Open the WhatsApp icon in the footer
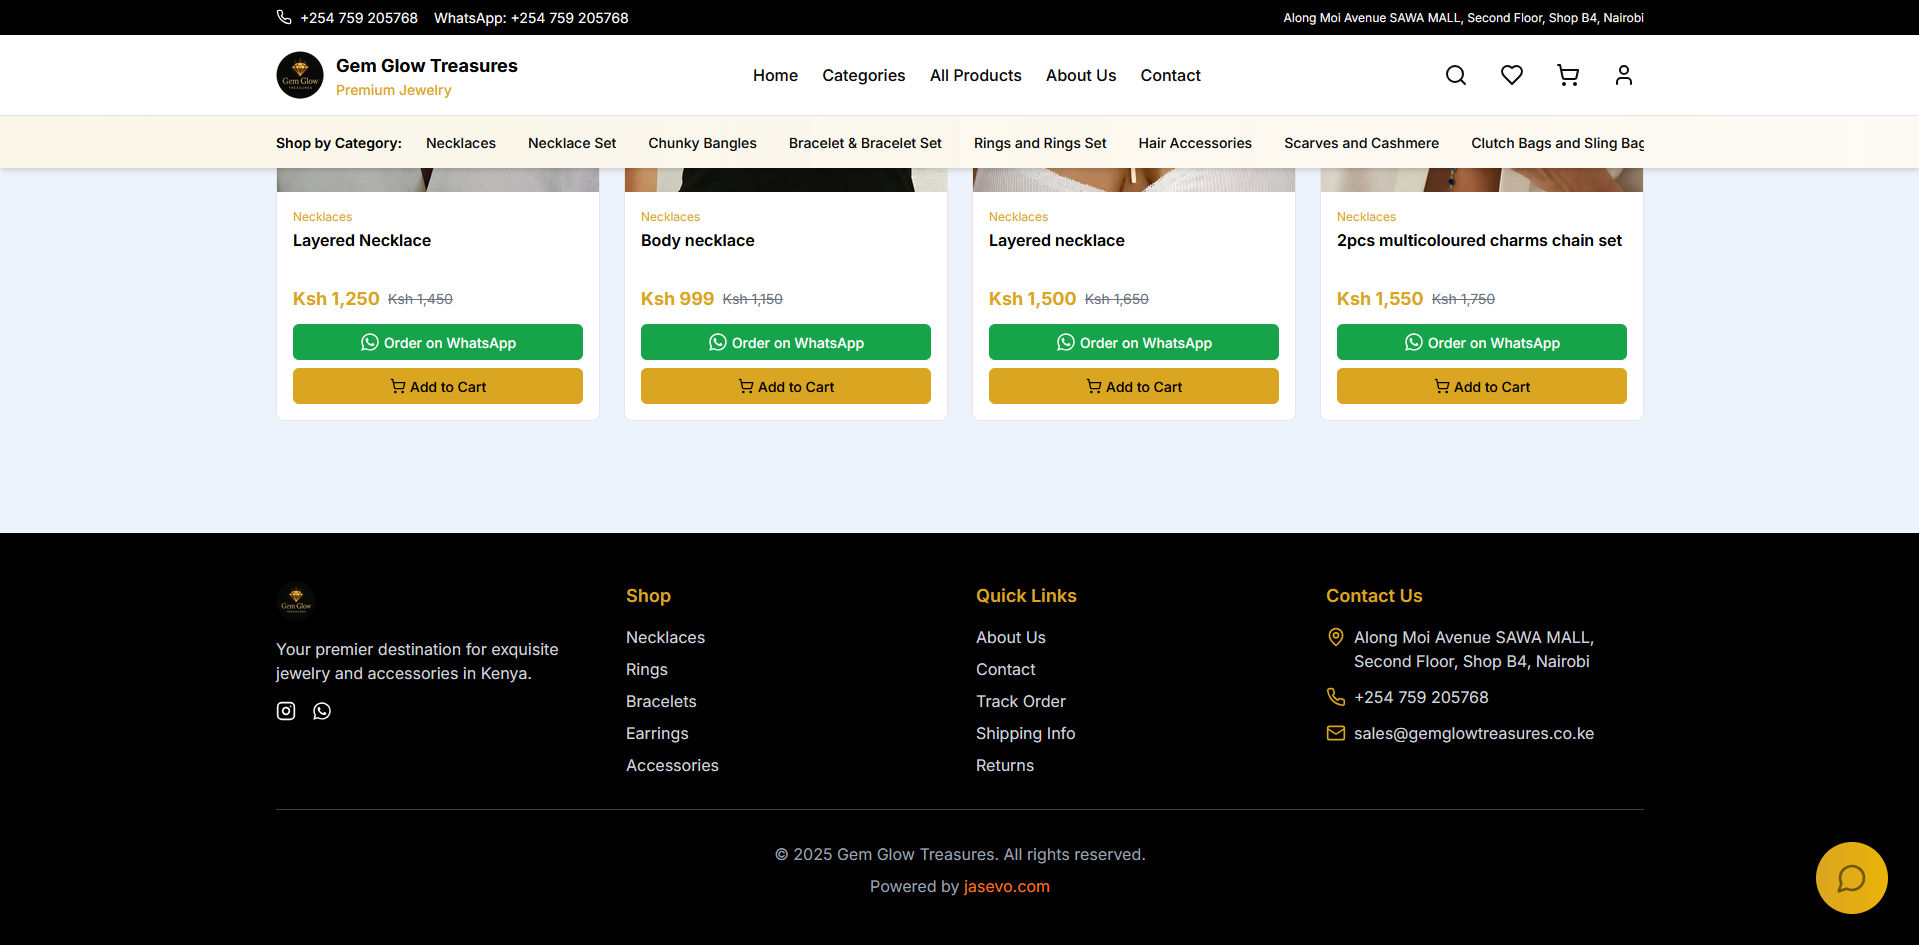The height and width of the screenshot is (945, 1919). pyautogui.click(x=322, y=711)
